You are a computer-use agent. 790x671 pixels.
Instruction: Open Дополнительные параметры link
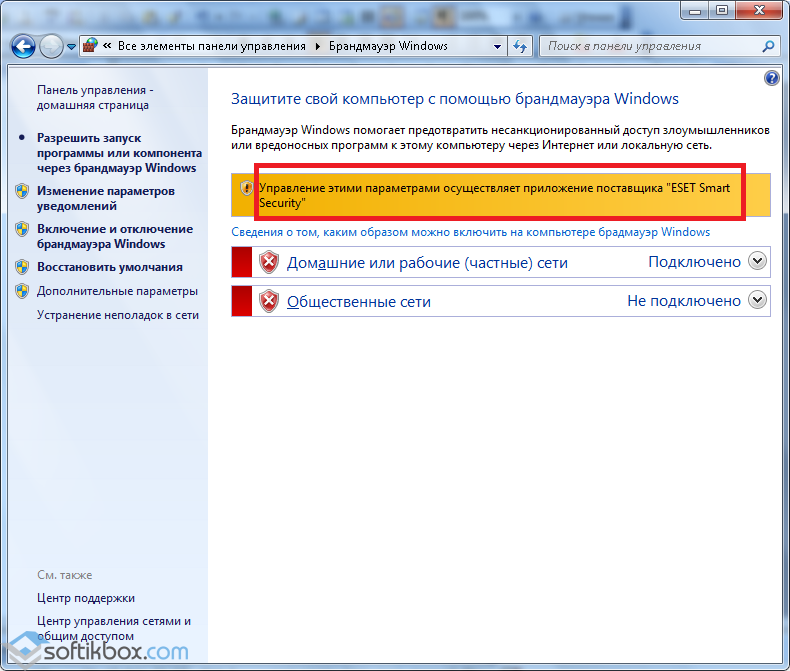(117, 291)
